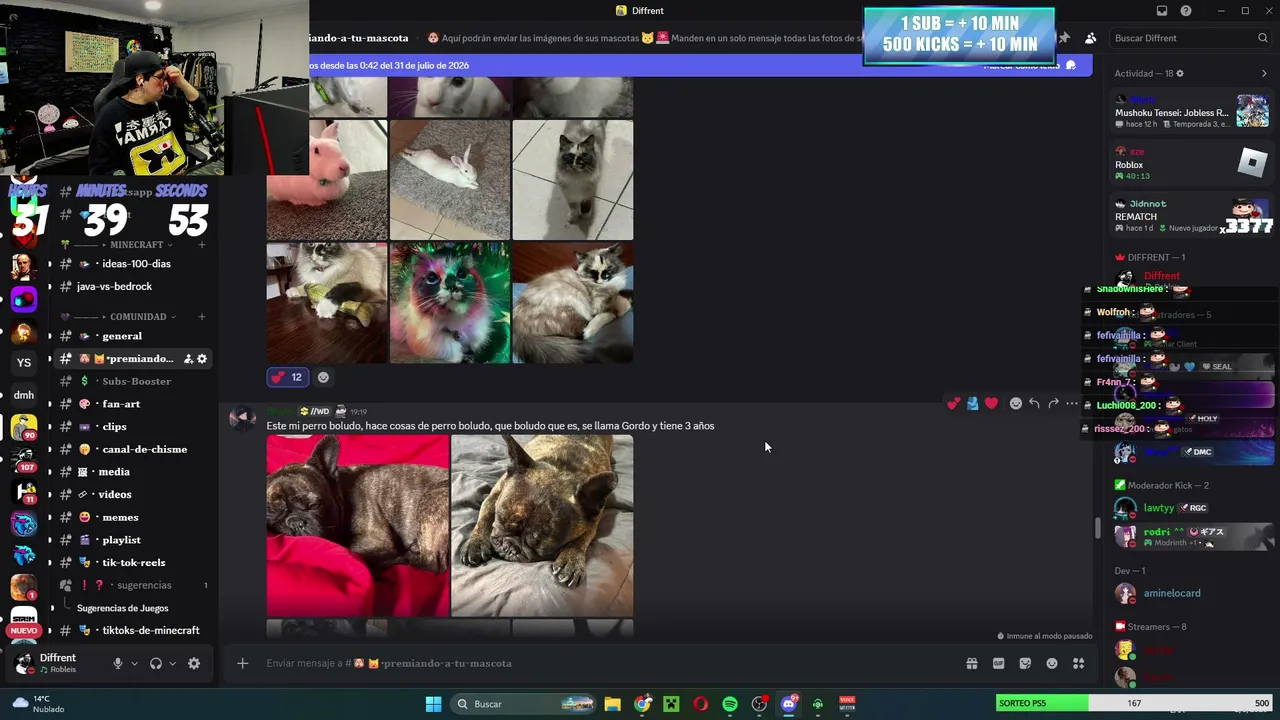
Task: Open the Discord help icon
Action: 1186,11
